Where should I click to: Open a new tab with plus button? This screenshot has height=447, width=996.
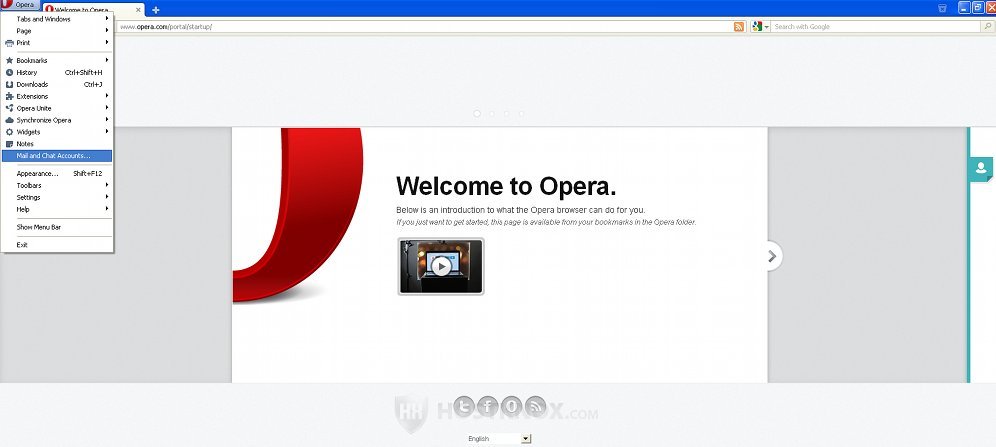point(156,10)
